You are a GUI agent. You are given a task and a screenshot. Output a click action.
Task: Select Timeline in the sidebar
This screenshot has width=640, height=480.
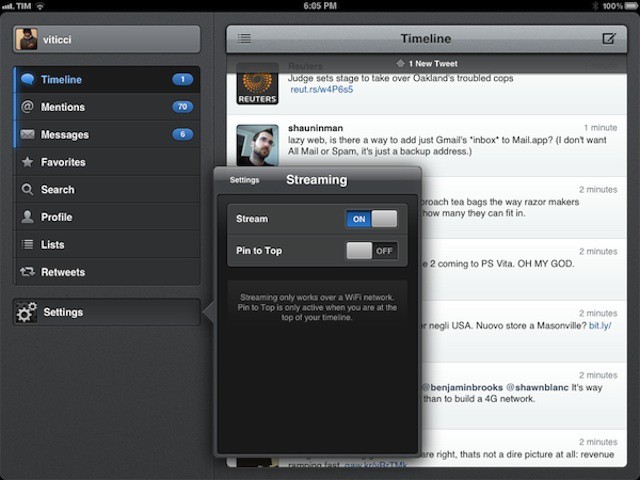pos(107,80)
